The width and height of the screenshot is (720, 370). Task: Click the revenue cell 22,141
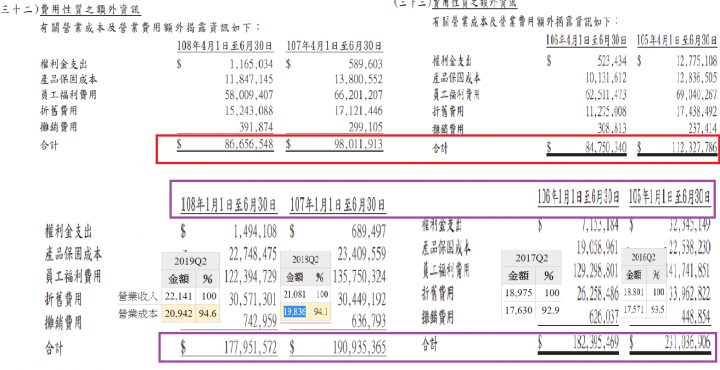point(179,297)
